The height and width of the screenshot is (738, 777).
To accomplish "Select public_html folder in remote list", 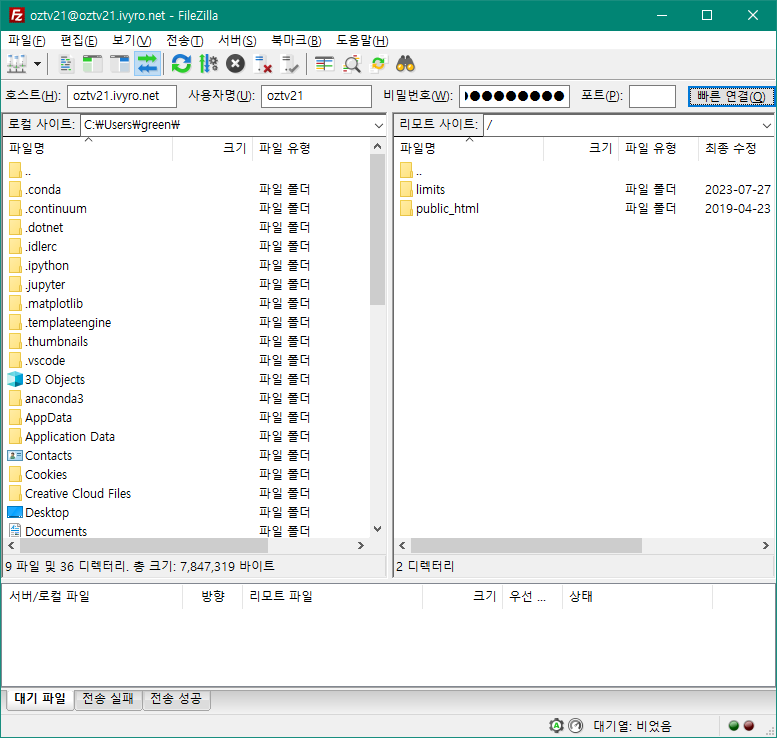I will (x=447, y=209).
